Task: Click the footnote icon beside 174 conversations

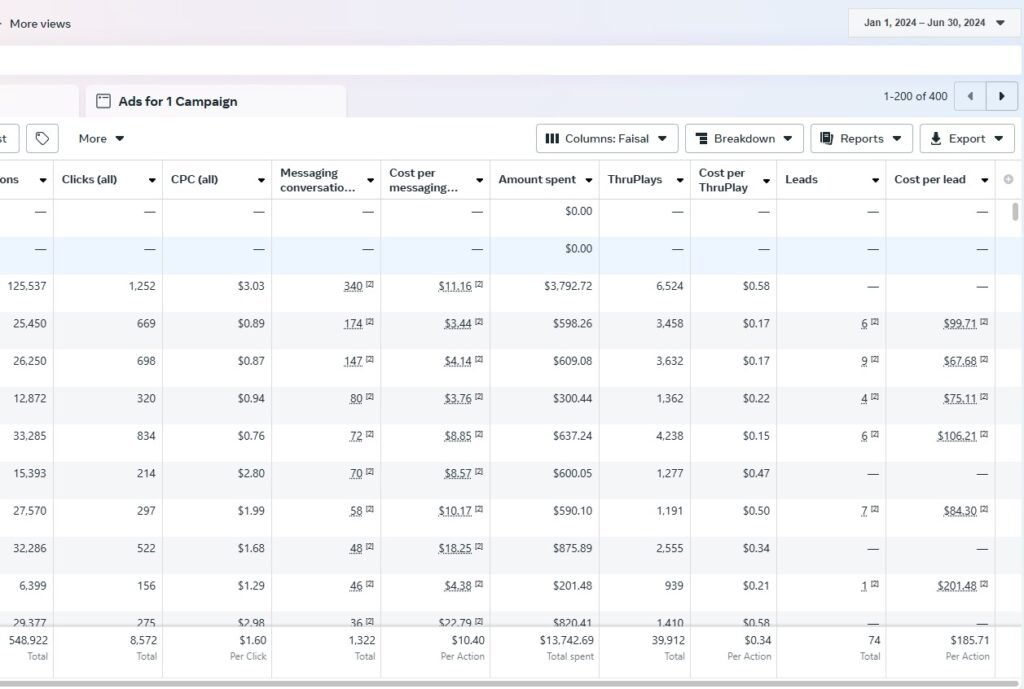Action: click(370, 322)
